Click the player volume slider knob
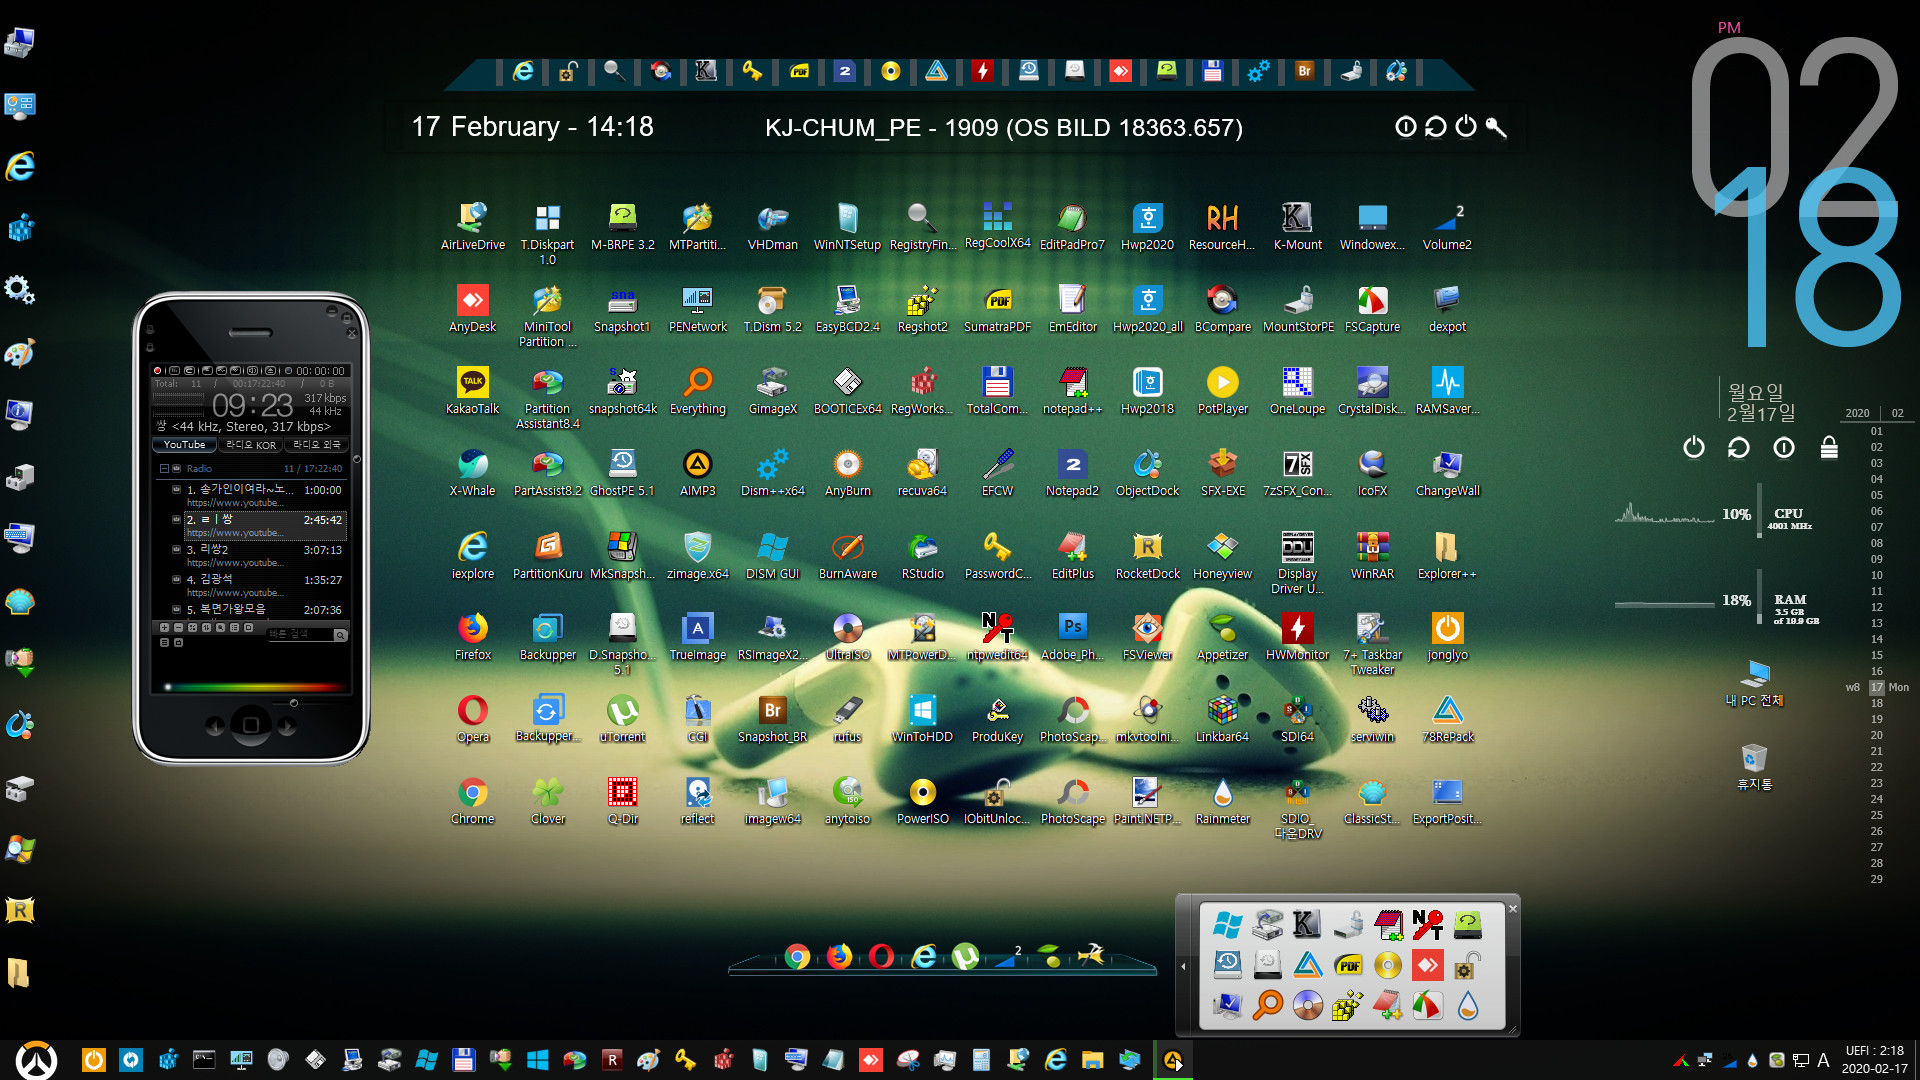The width and height of the screenshot is (1920, 1080). (294, 703)
